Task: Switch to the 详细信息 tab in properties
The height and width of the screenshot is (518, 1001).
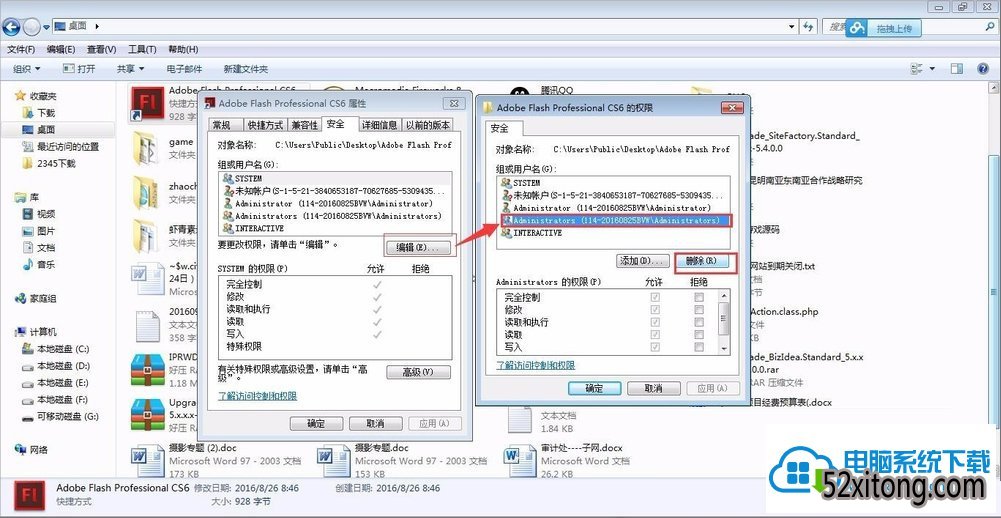Action: 379,125
